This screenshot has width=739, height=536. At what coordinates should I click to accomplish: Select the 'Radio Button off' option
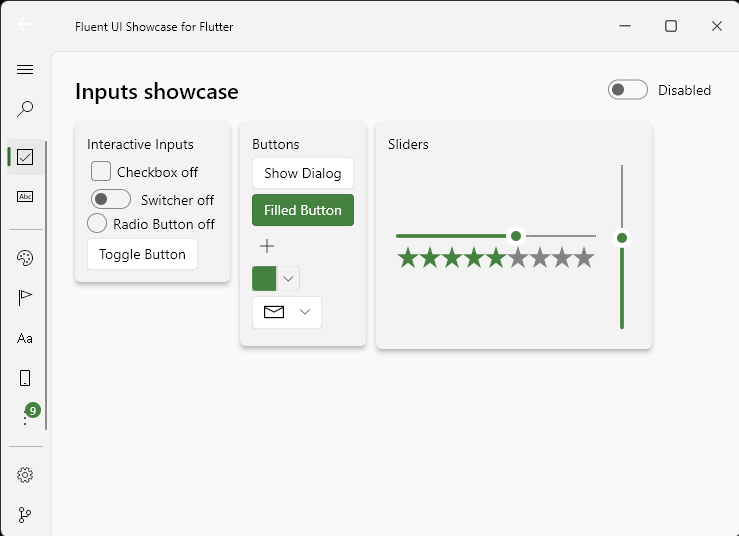97,223
